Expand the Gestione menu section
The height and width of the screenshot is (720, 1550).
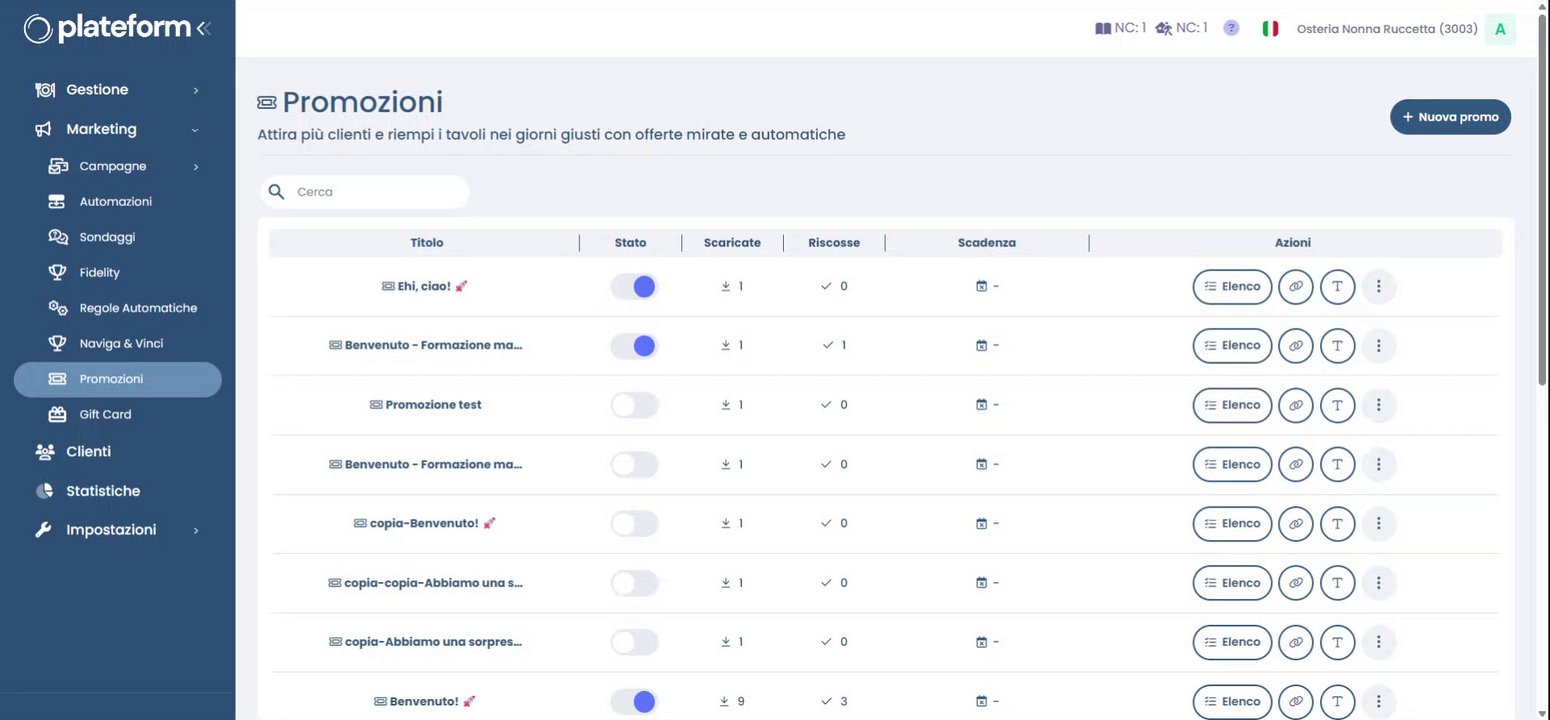(118, 90)
